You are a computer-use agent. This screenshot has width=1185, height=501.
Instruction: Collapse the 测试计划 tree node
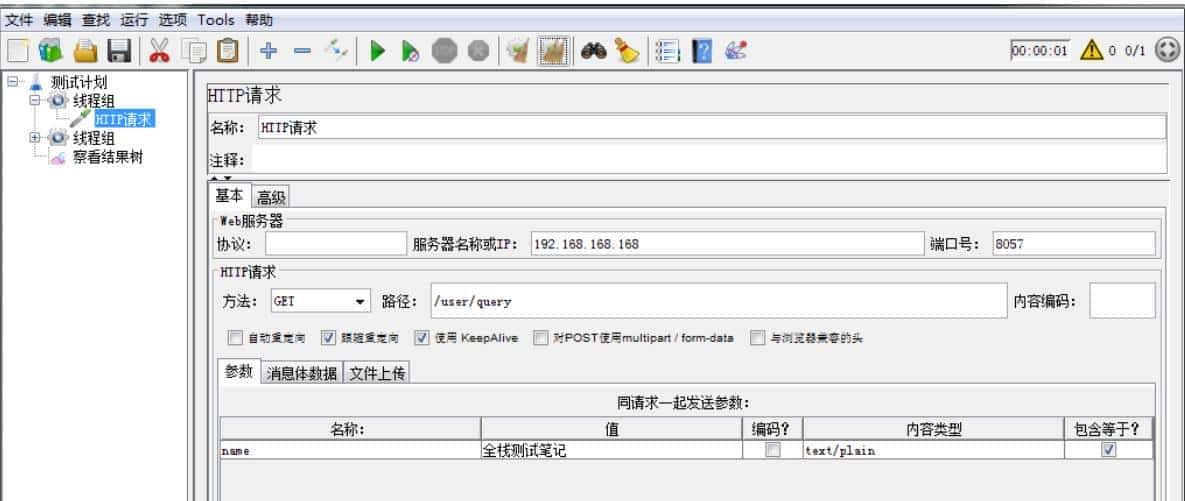[x=12, y=82]
